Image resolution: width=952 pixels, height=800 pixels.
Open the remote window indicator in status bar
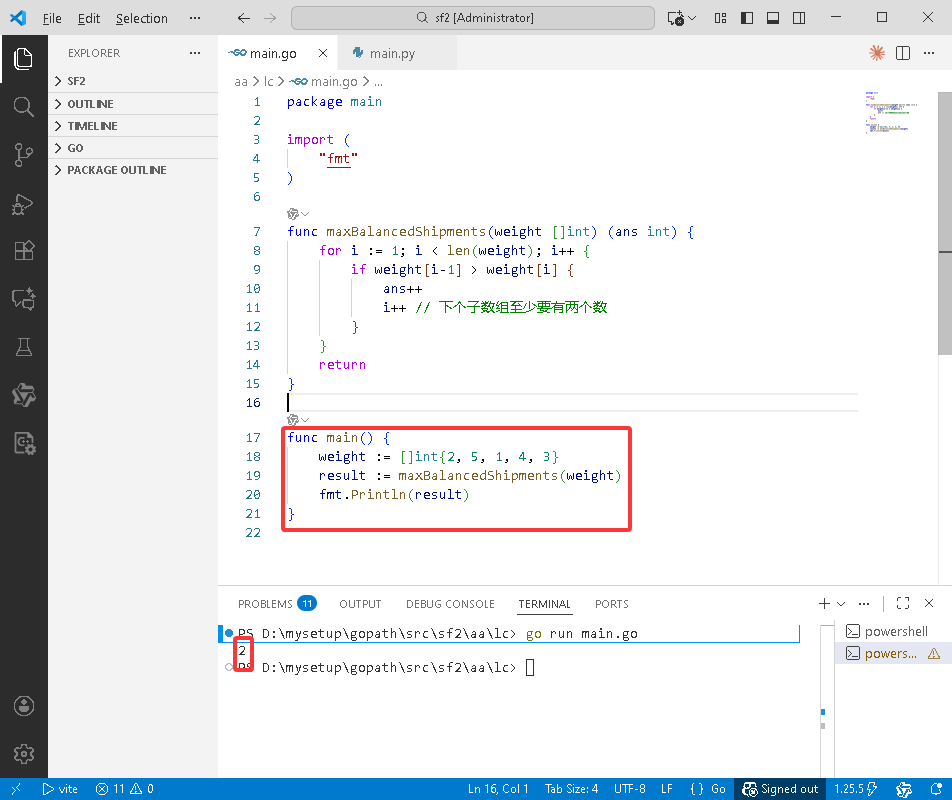(x=16, y=789)
